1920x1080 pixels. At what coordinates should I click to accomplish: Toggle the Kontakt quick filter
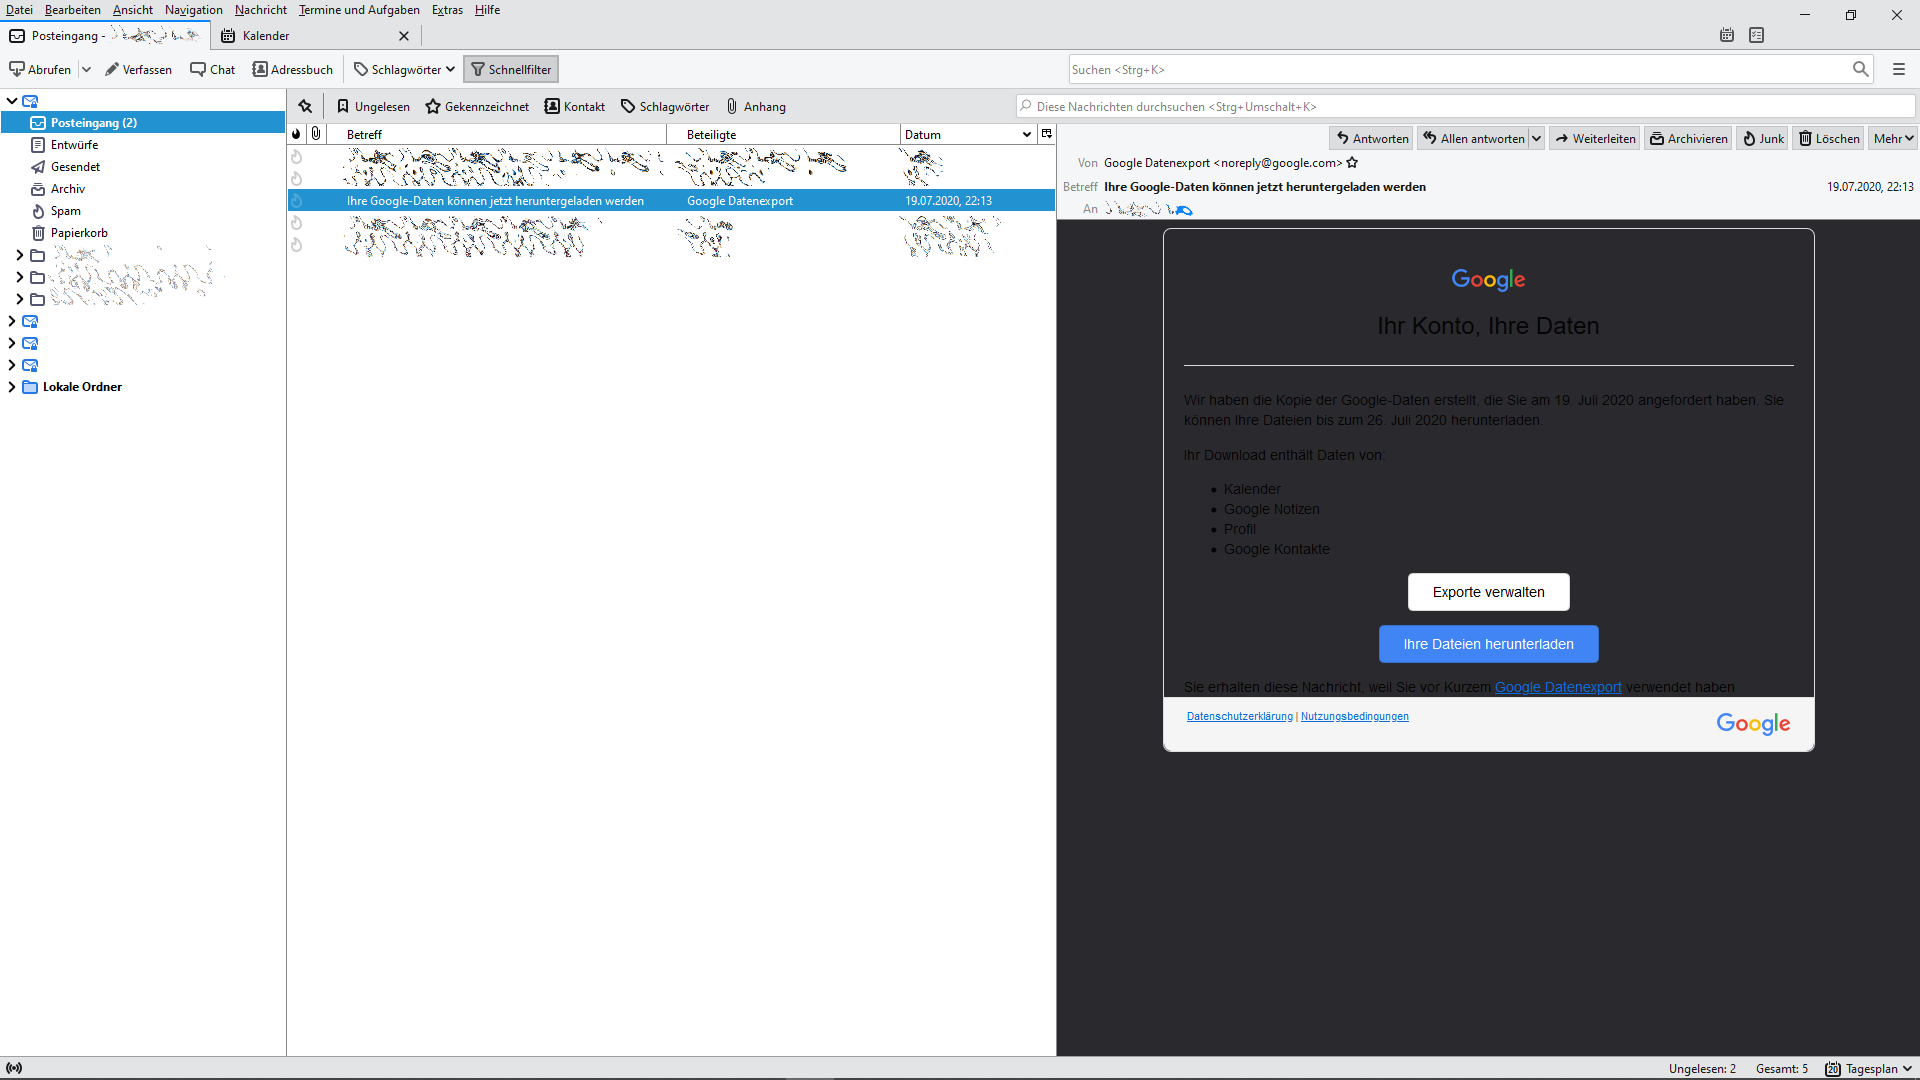point(575,107)
